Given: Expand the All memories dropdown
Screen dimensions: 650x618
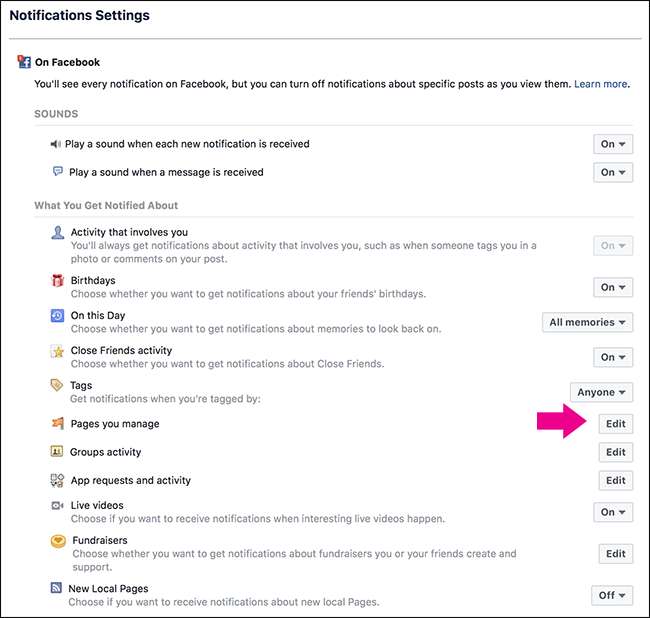Looking at the screenshot, I should coord(587,322).
